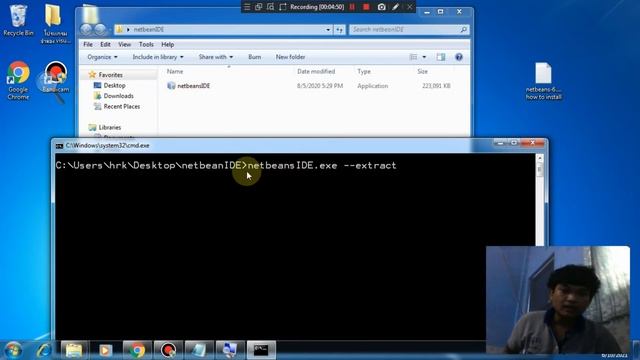The image size is (640, 360).
Task: Sort files by the Date modified column
Action: pos(316,71)
